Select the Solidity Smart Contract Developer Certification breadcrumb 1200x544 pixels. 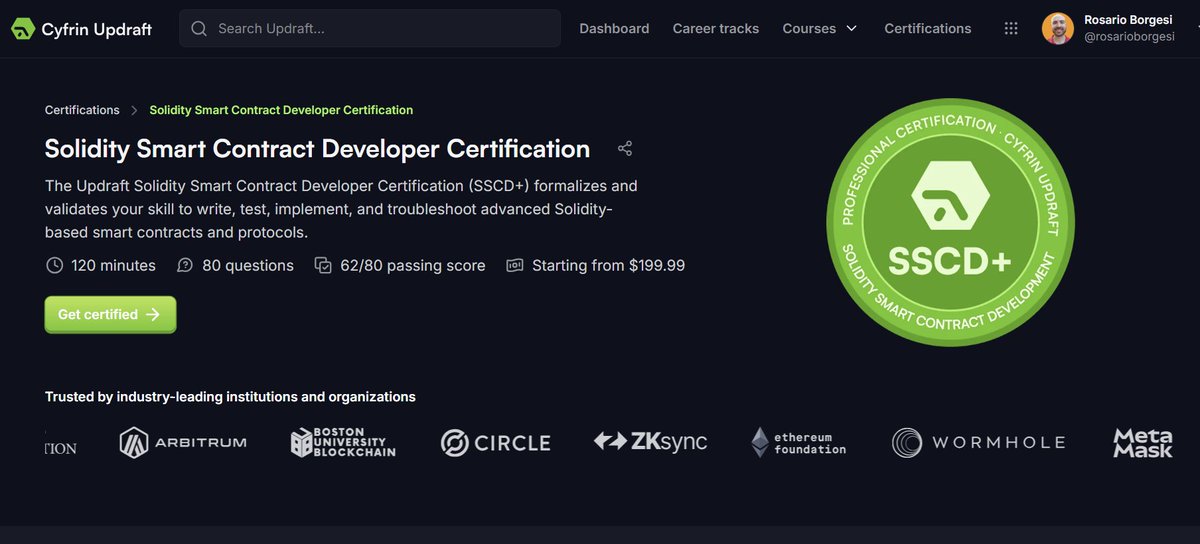(x=281, y=110)
